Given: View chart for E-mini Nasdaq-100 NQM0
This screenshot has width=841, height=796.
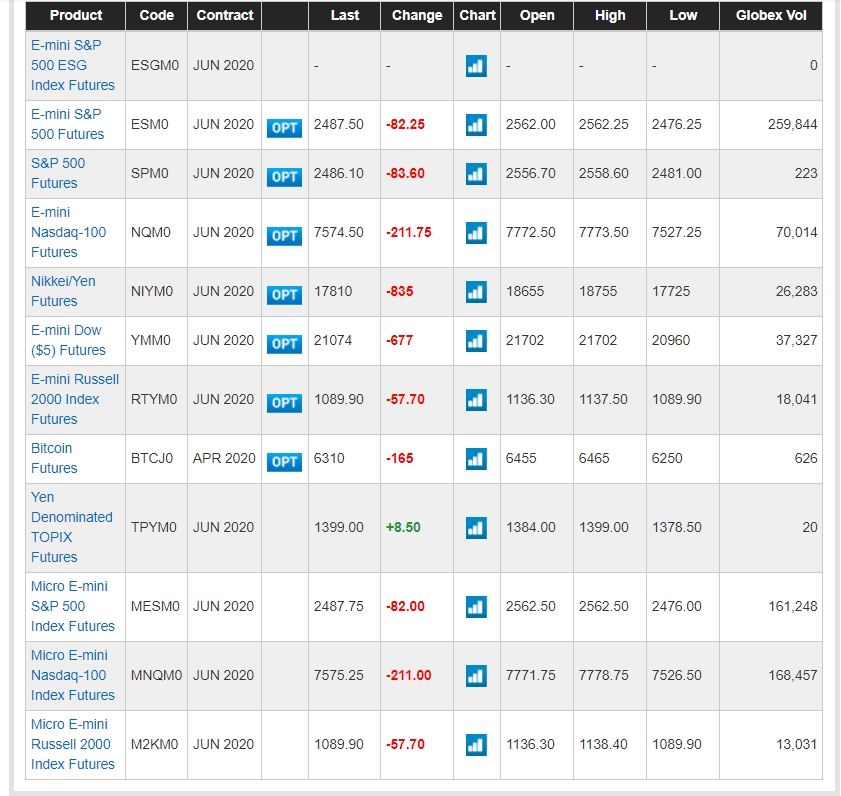Looking at the screenshot, I should [476, 233].
